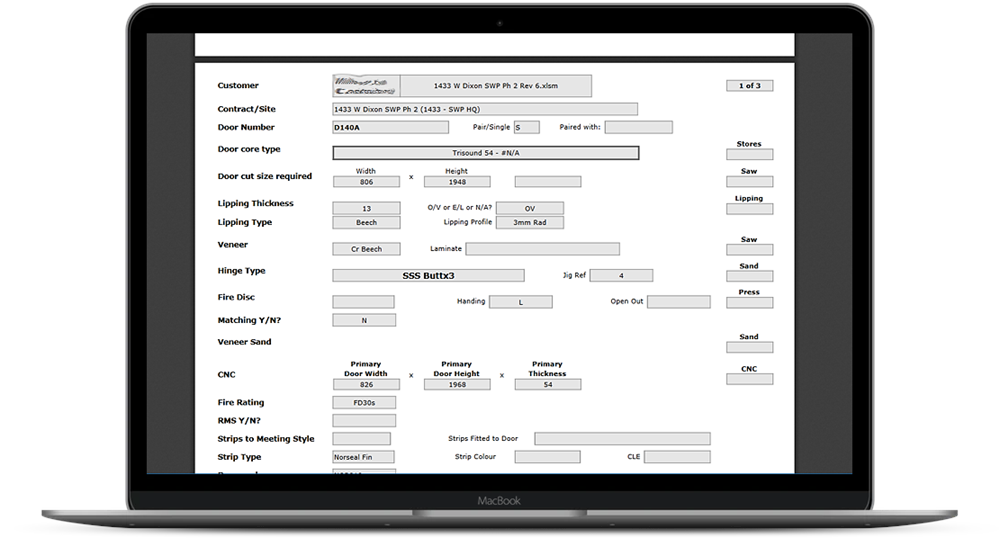Select the Contract/Site text field
1000x538 pixels.
pos(485,109)
